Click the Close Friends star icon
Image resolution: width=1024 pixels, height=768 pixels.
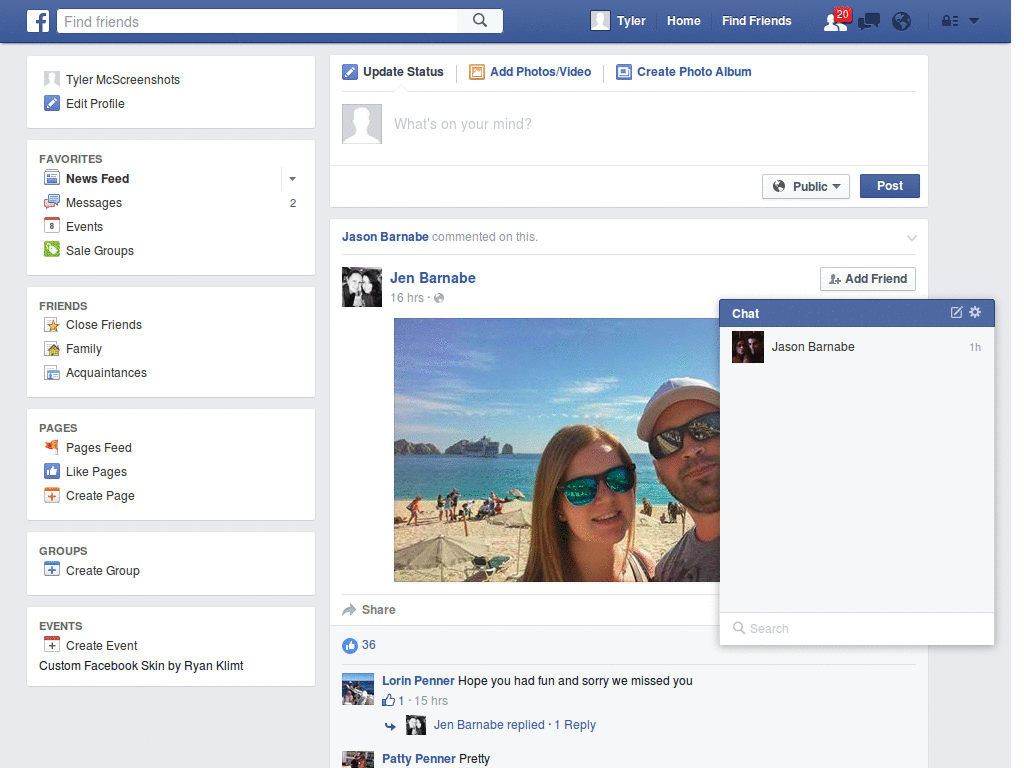click(52, 325)
